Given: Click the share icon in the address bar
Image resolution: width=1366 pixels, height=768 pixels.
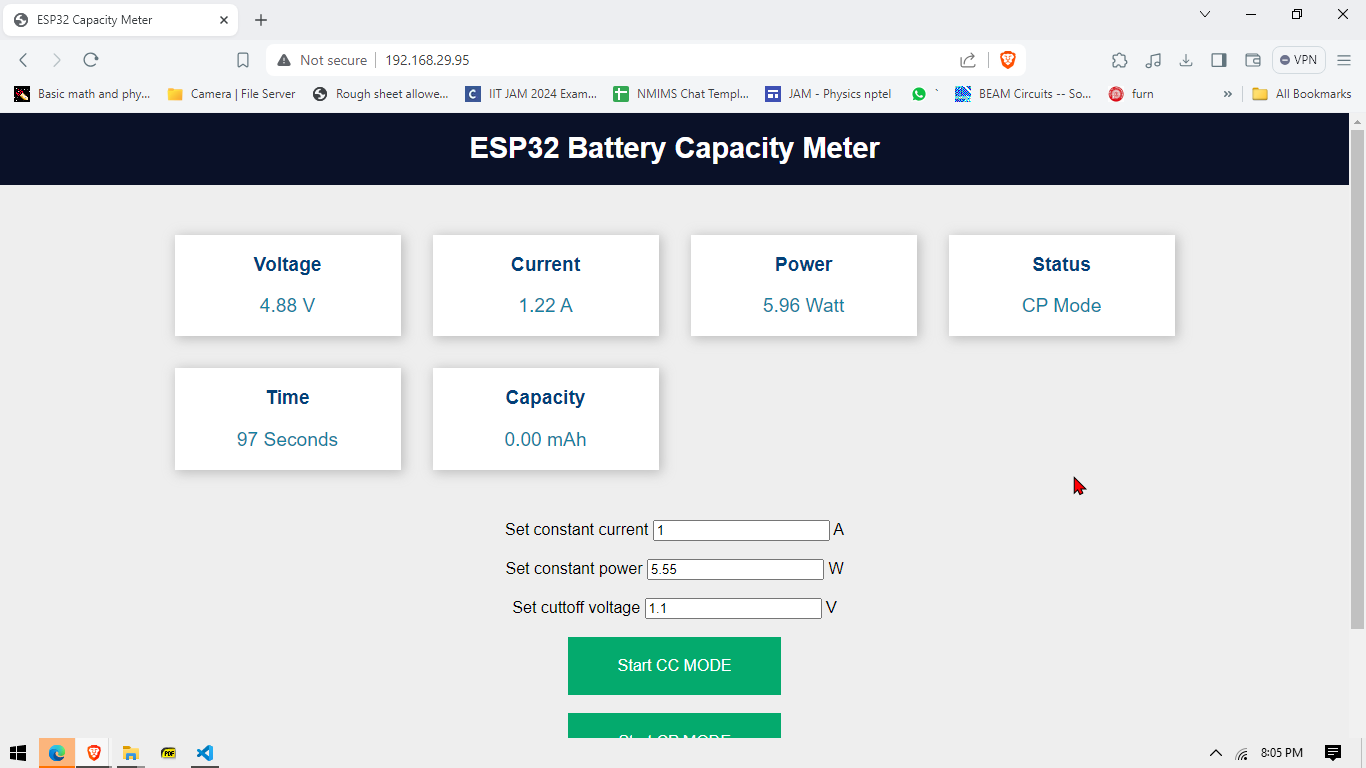Looking at the screenshot, I should (x=968, y=60).
